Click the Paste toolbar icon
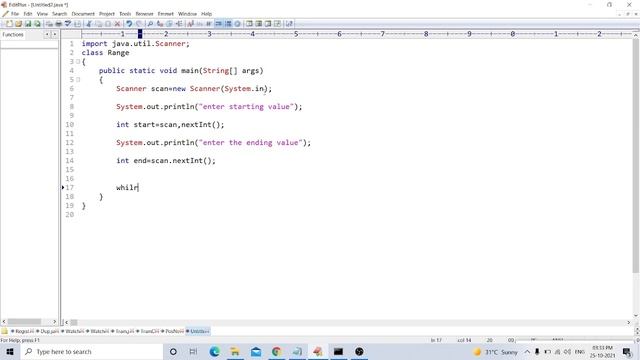 [108, 24]
